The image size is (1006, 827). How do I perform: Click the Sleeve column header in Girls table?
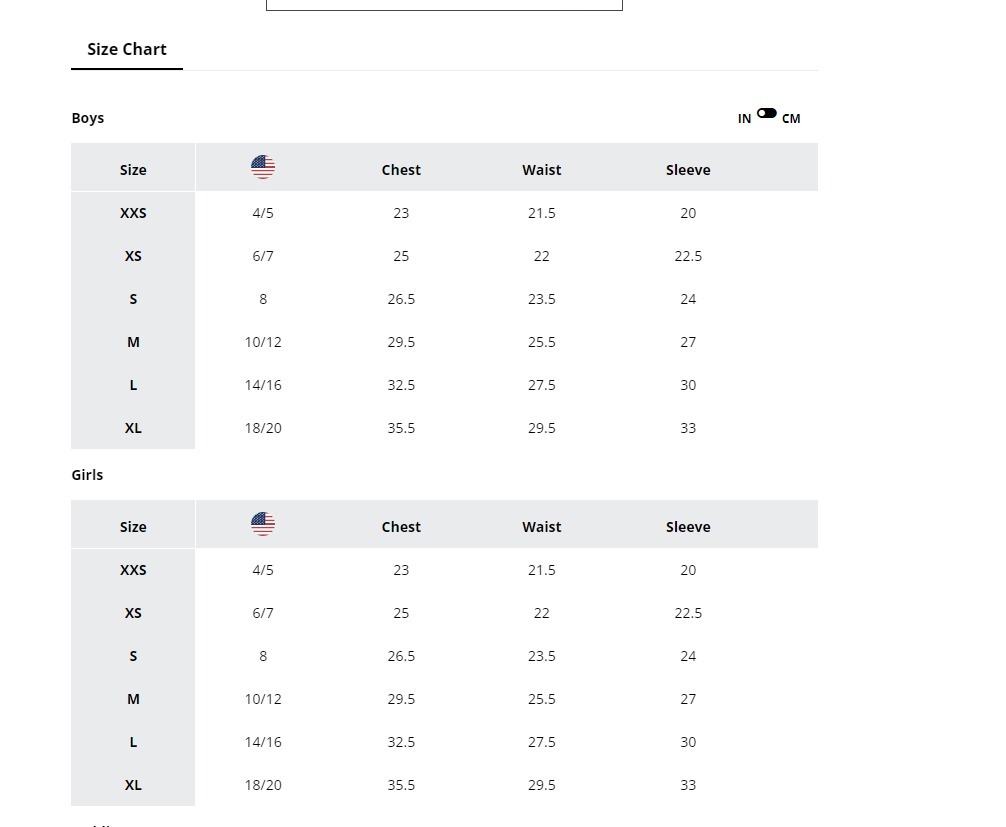click(688, 527)
